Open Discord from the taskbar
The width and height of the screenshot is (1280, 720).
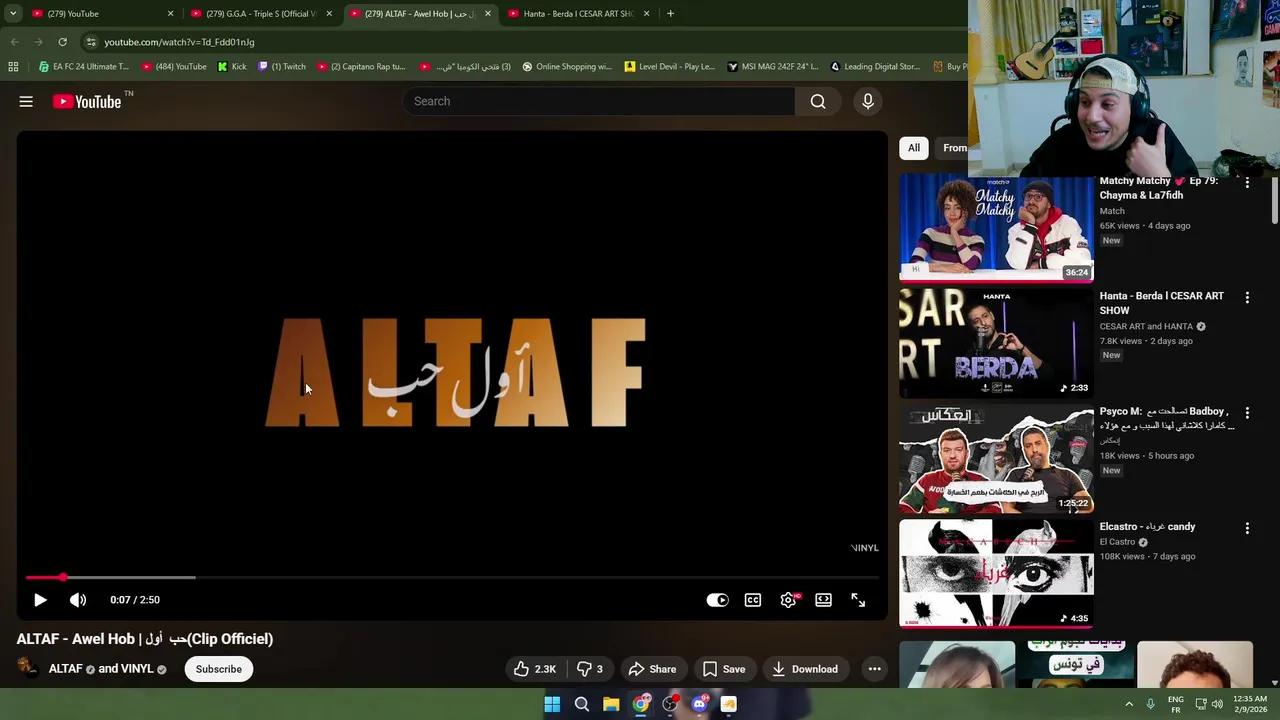[x=699, y=704]
